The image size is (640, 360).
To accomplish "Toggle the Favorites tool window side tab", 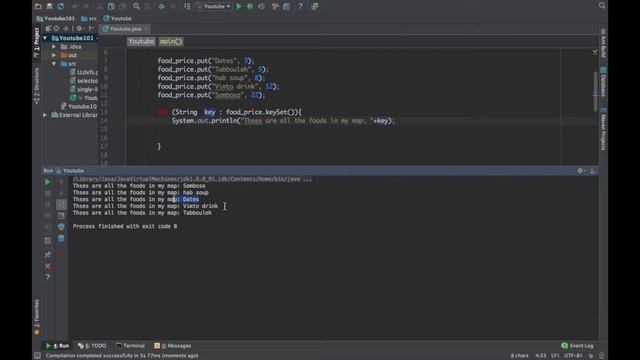I will coord(36,317).
